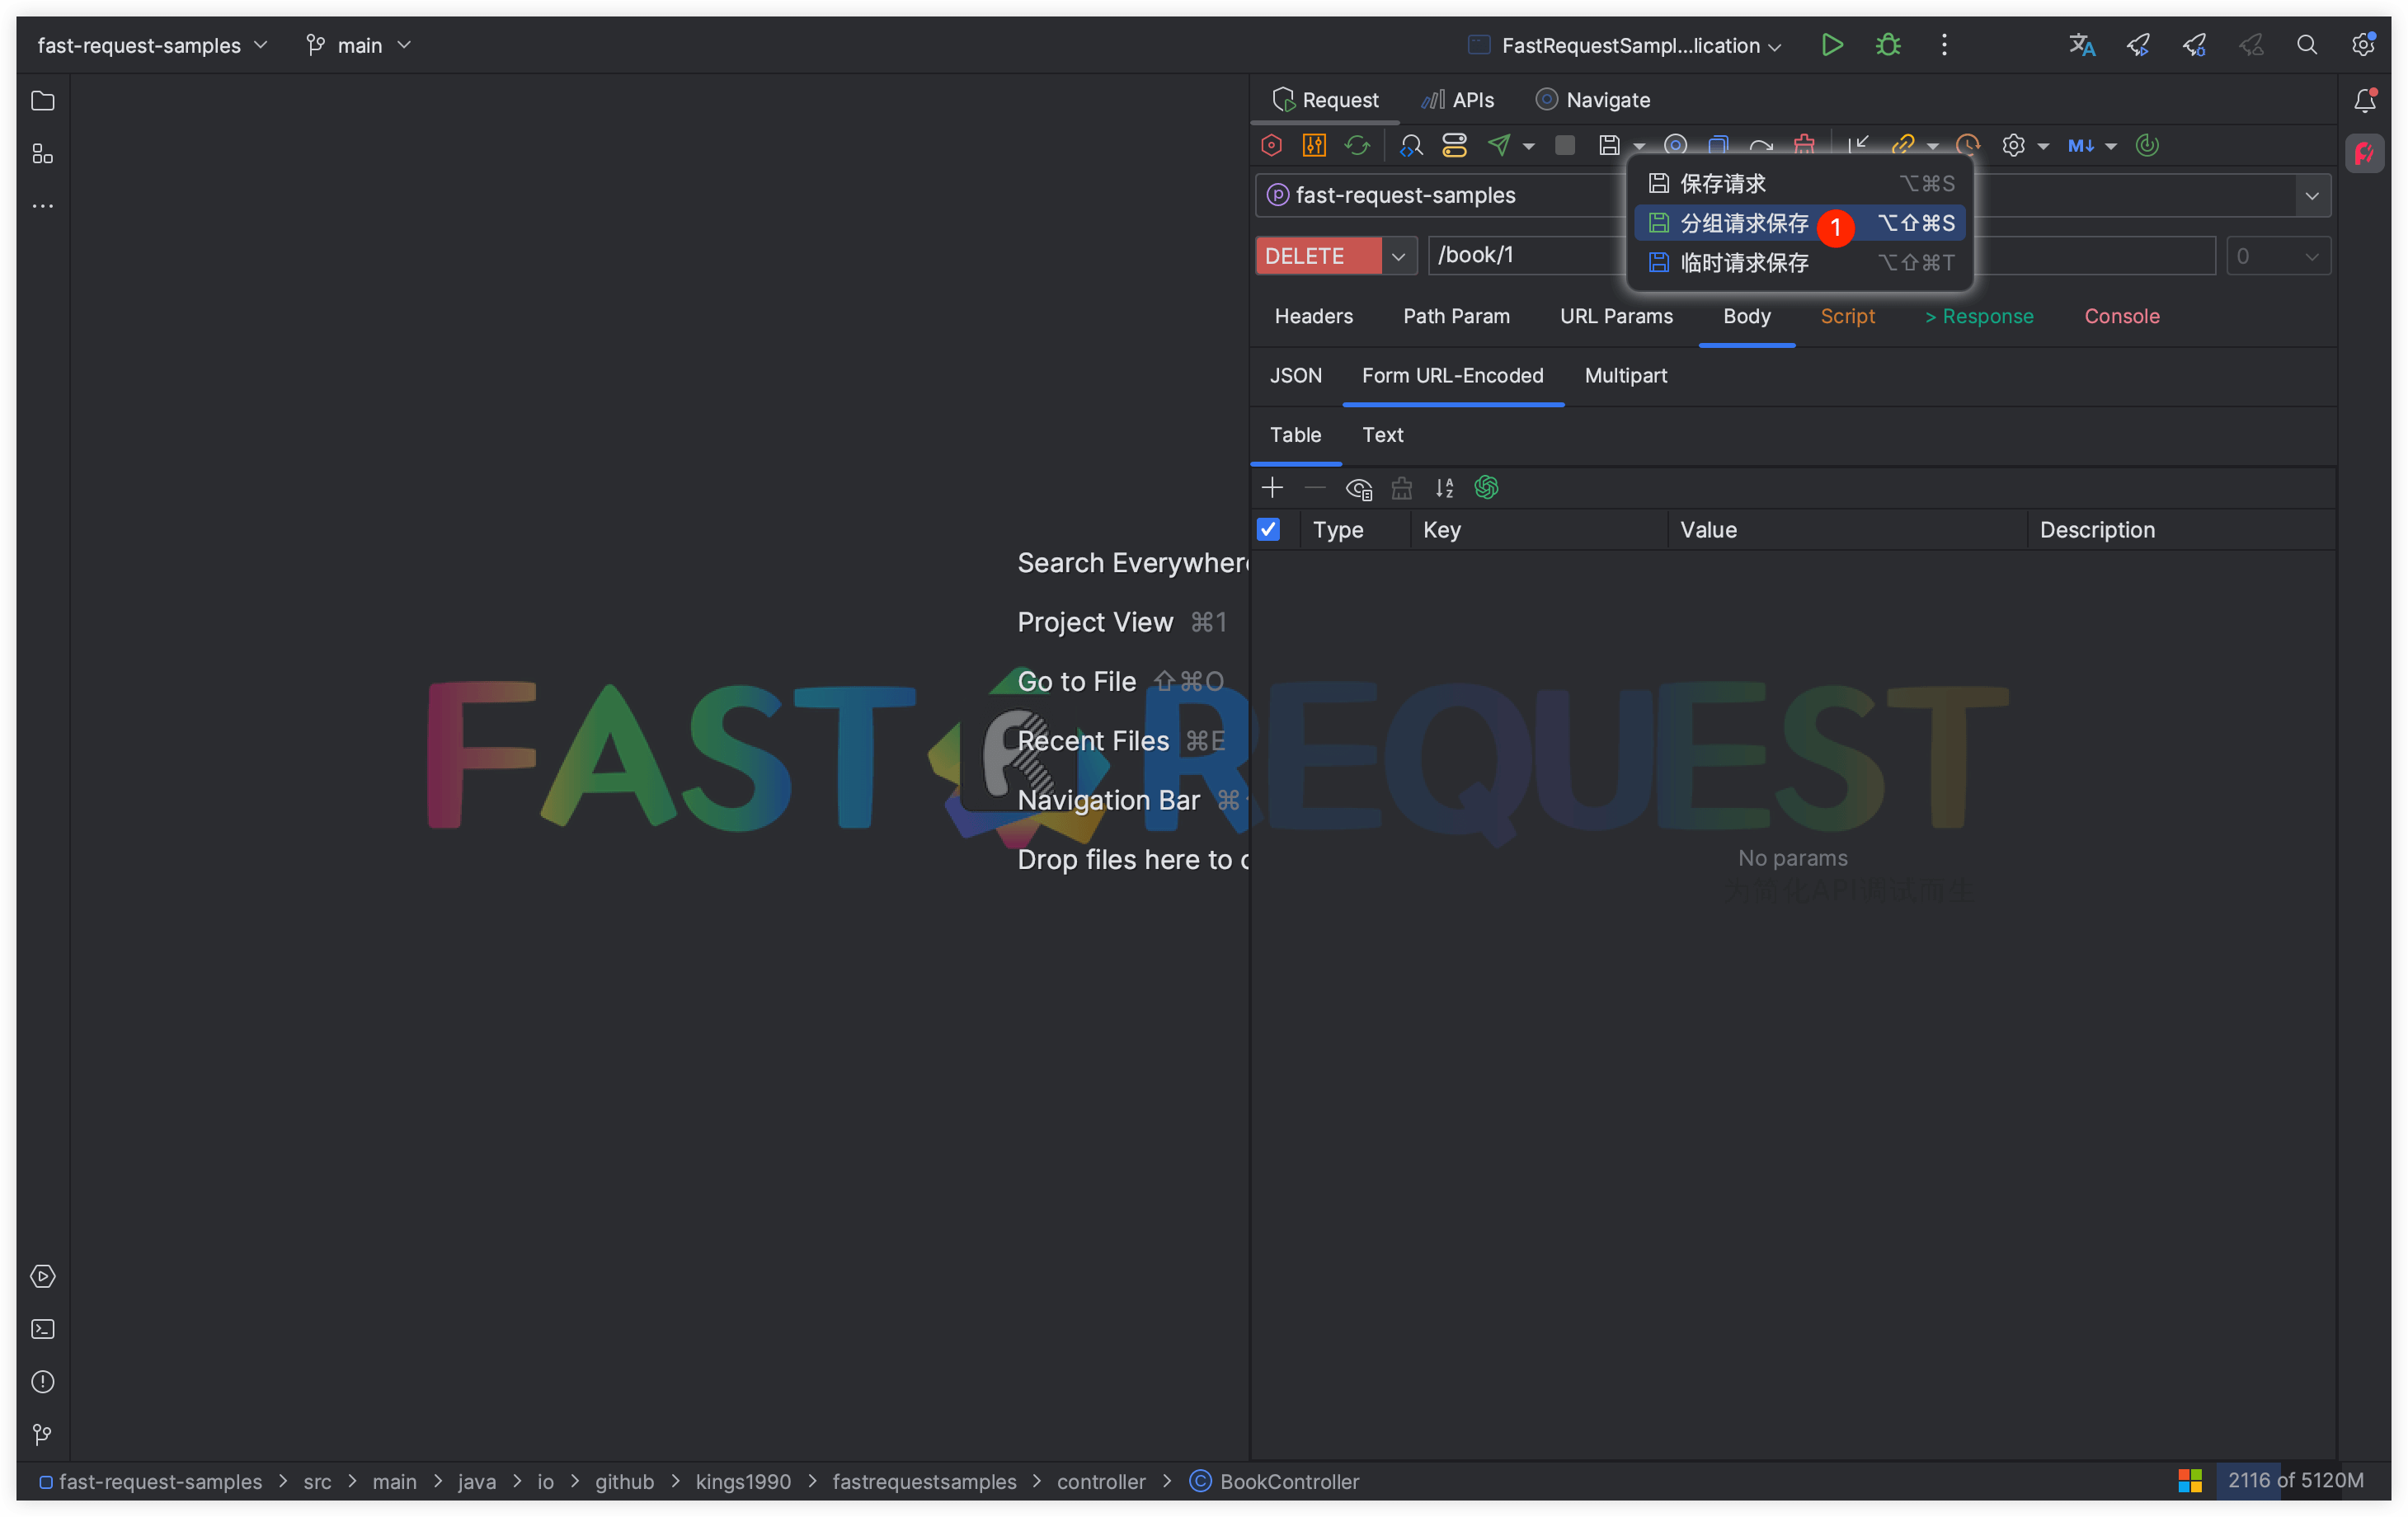Screen dimensions: 2408x1517
Task: Toggle the select-all checkbox in params table
Action: point(1268,529)
